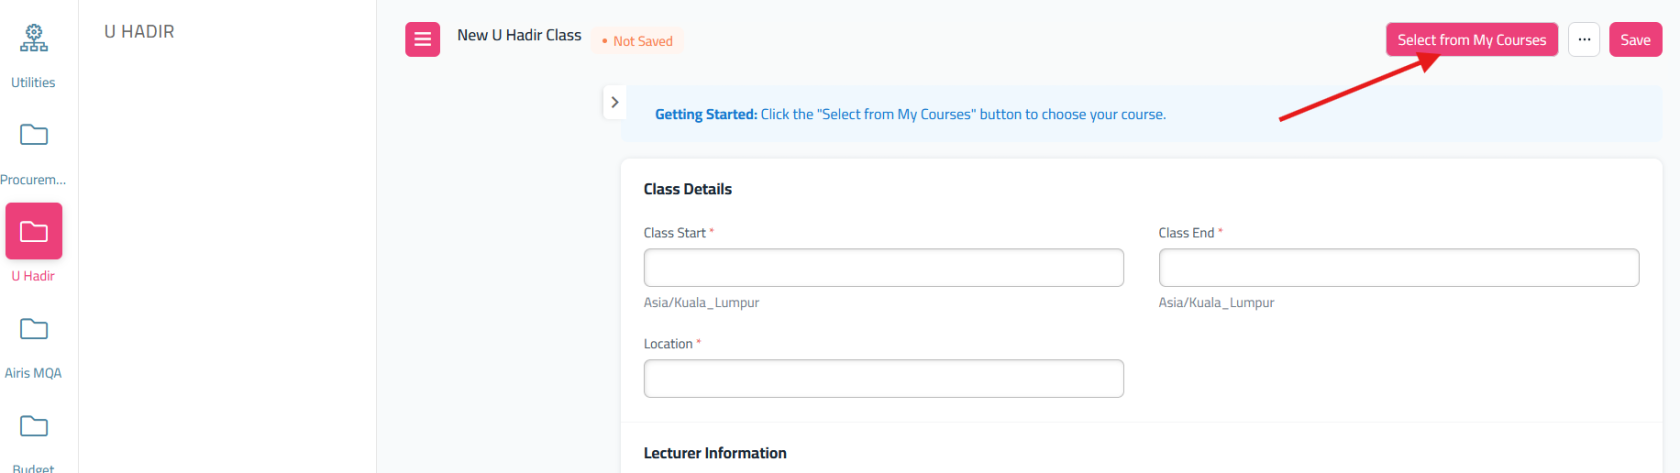Open the Procurement folder icon

click(34, 134)
